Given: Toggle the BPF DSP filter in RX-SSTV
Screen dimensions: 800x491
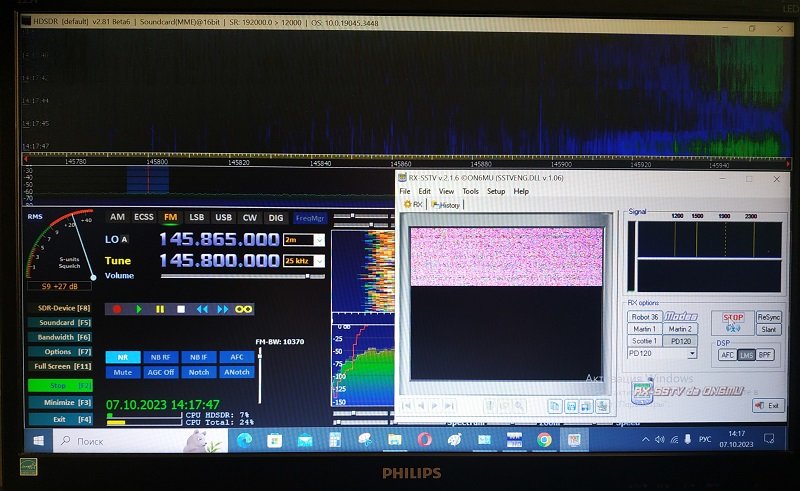Looking at the screenshot, I should [764, 355].
